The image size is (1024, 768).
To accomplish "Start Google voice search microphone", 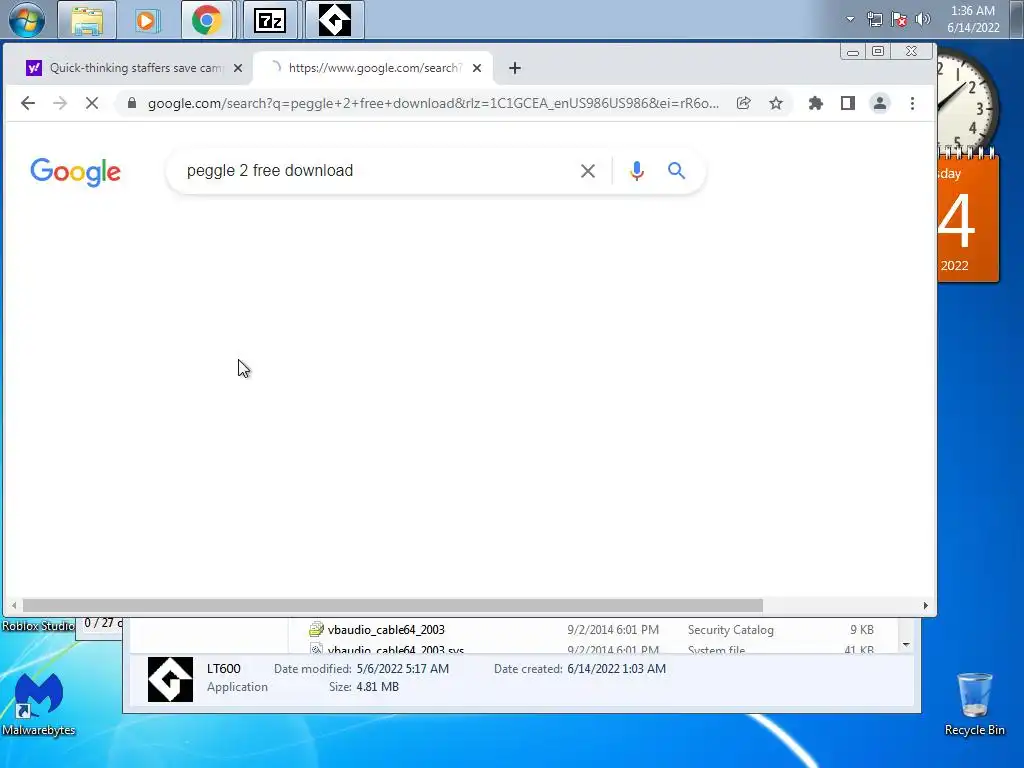I will point(637,171).
